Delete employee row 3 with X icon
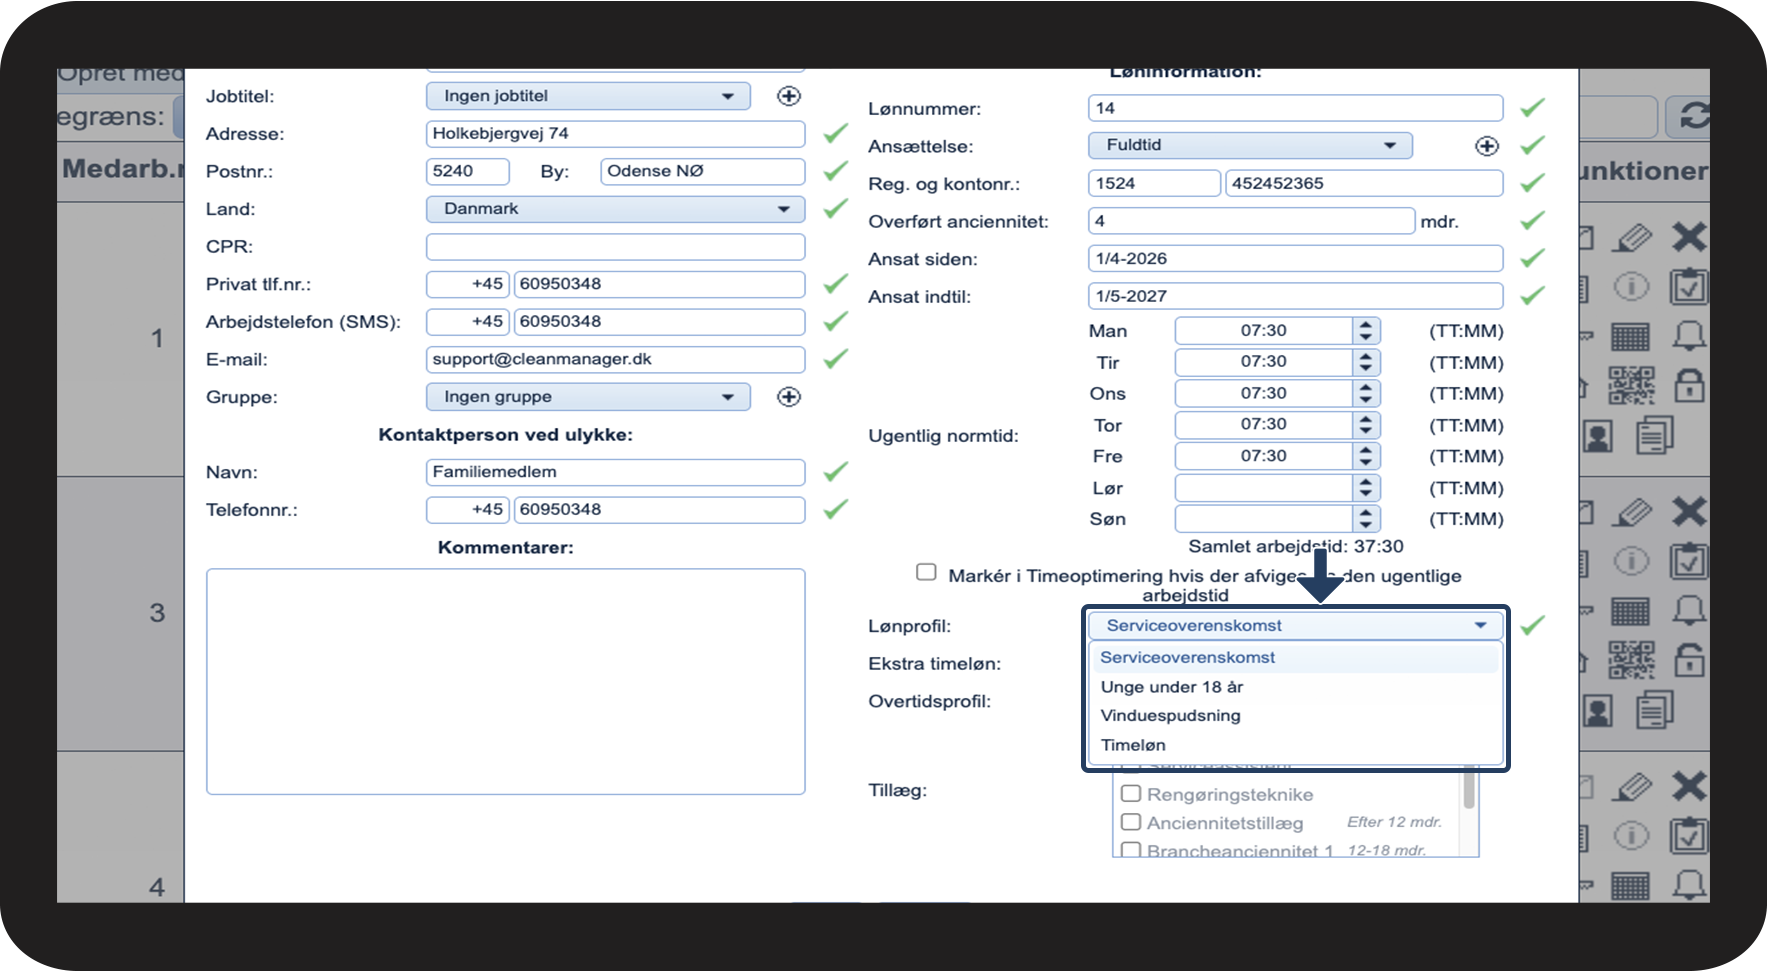Screen dimensions: 1767x971 1689,512
